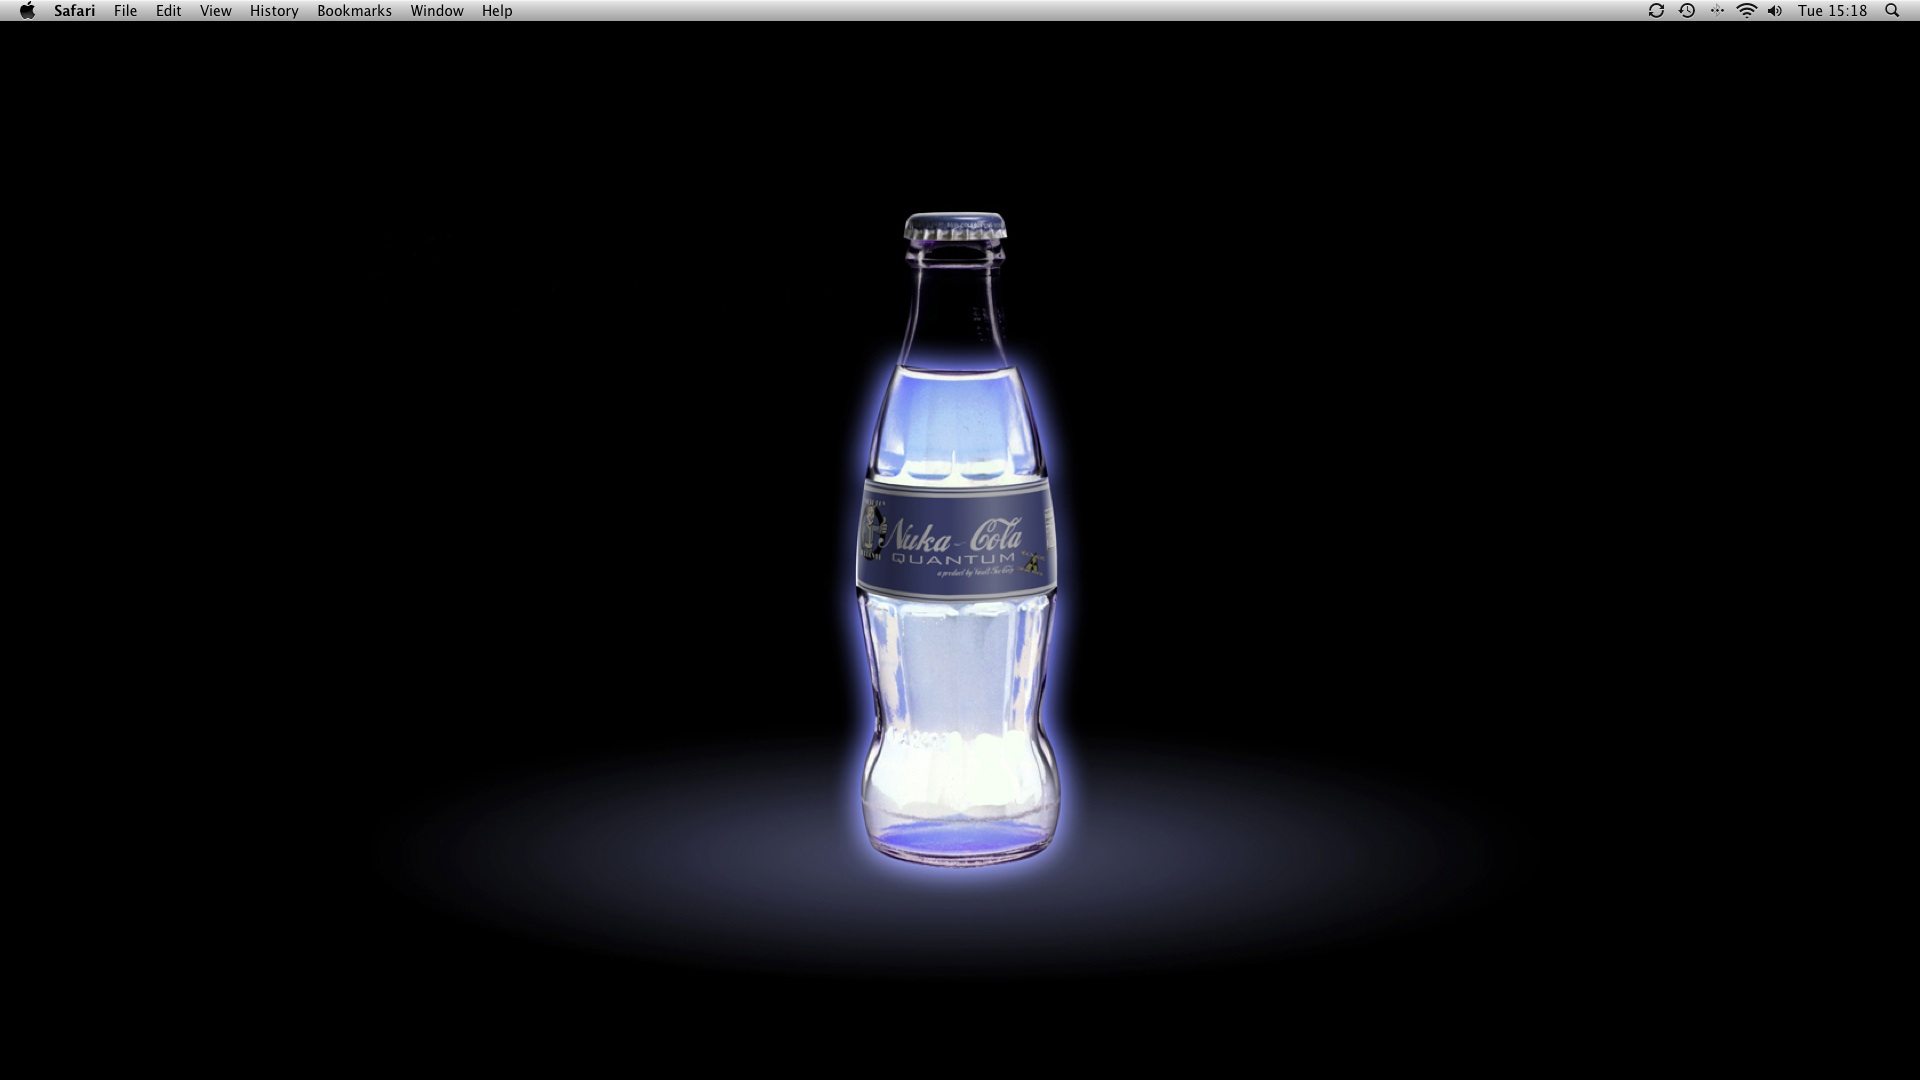Open the File menu
Screen dimensions: 1920x1080
click(x=125, y=11)
